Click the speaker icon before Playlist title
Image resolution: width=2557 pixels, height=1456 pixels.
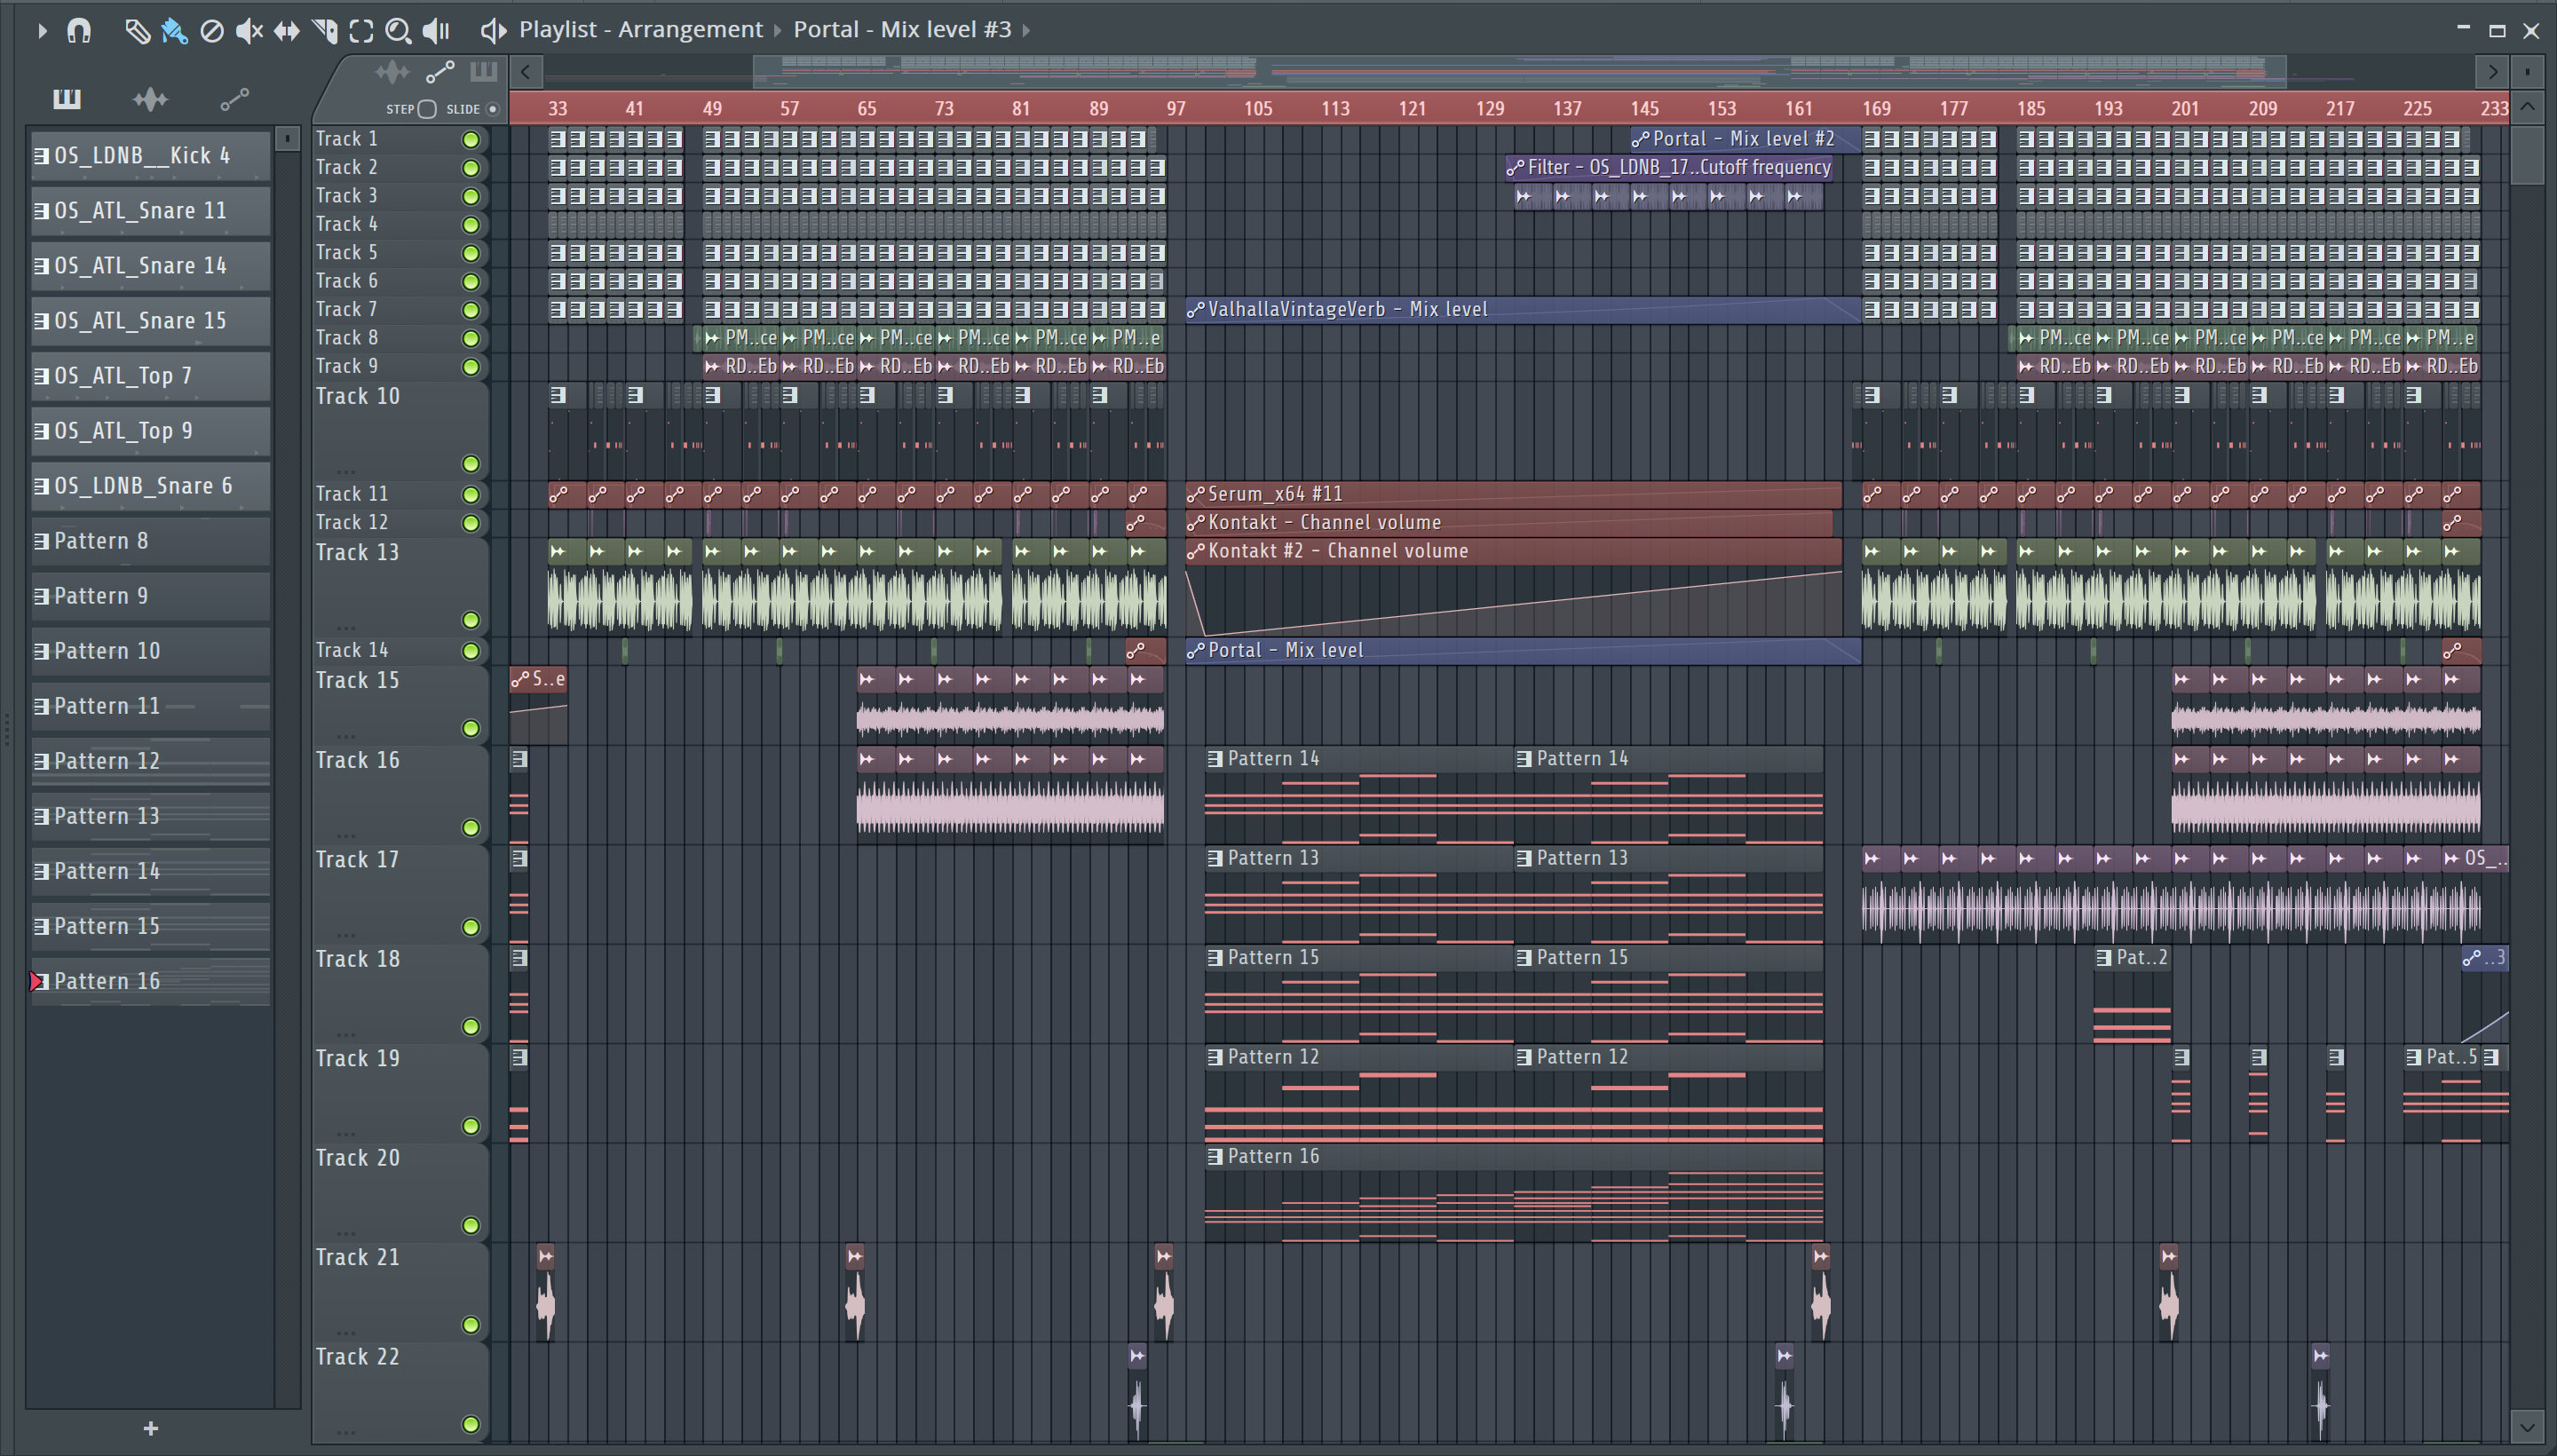coord(493,31)
